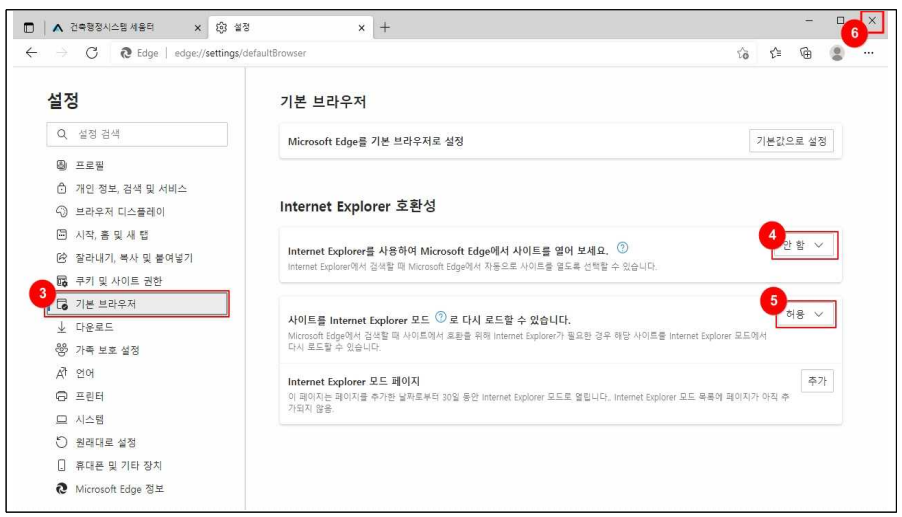Focus the 설정 검색 search box
Viewport: 902px width, 517px height.
point(137,134)
